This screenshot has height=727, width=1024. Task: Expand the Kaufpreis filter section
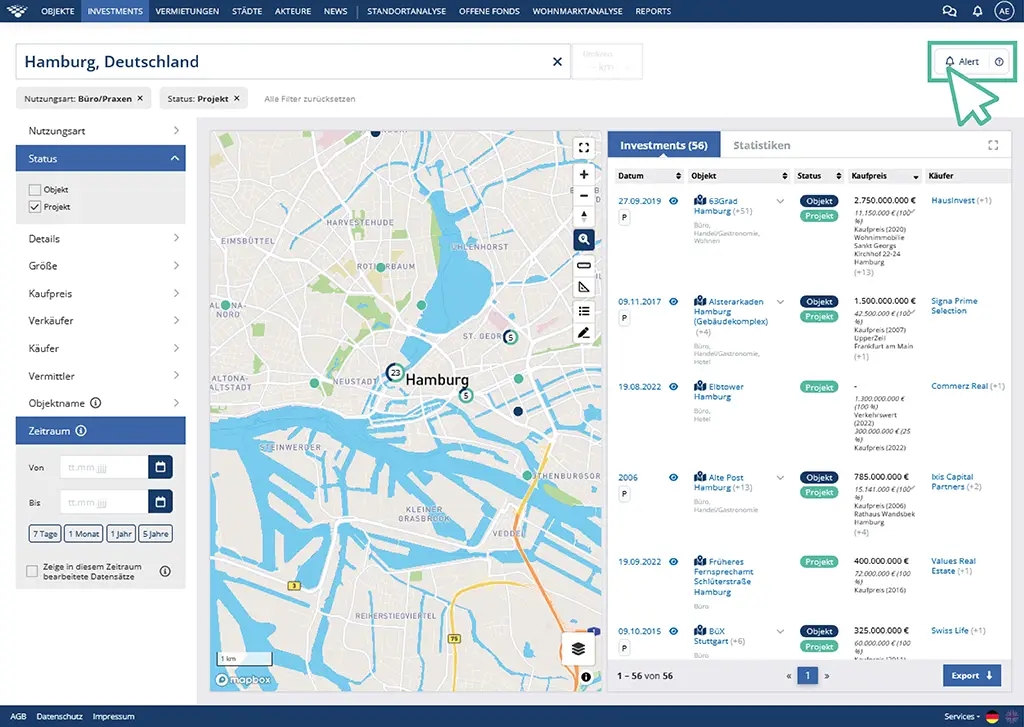(101, 293)
